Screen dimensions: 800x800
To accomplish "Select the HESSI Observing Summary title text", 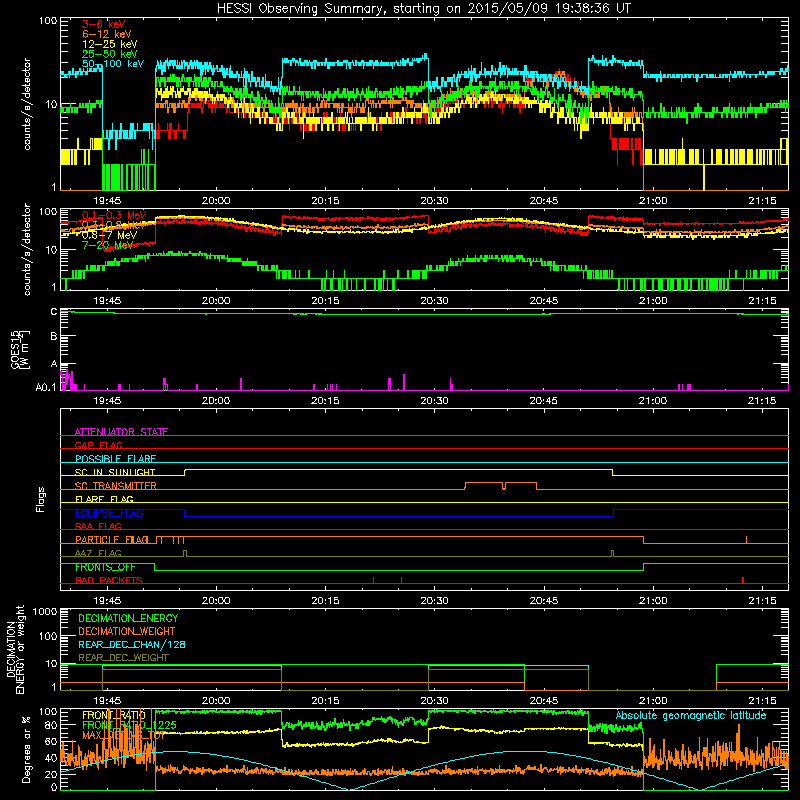I will click(423, 8).
